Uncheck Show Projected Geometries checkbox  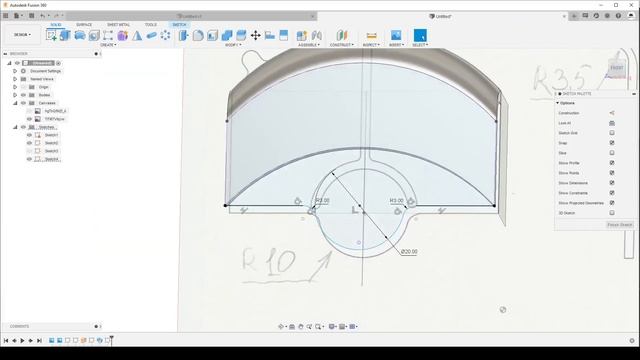(612, 203)
